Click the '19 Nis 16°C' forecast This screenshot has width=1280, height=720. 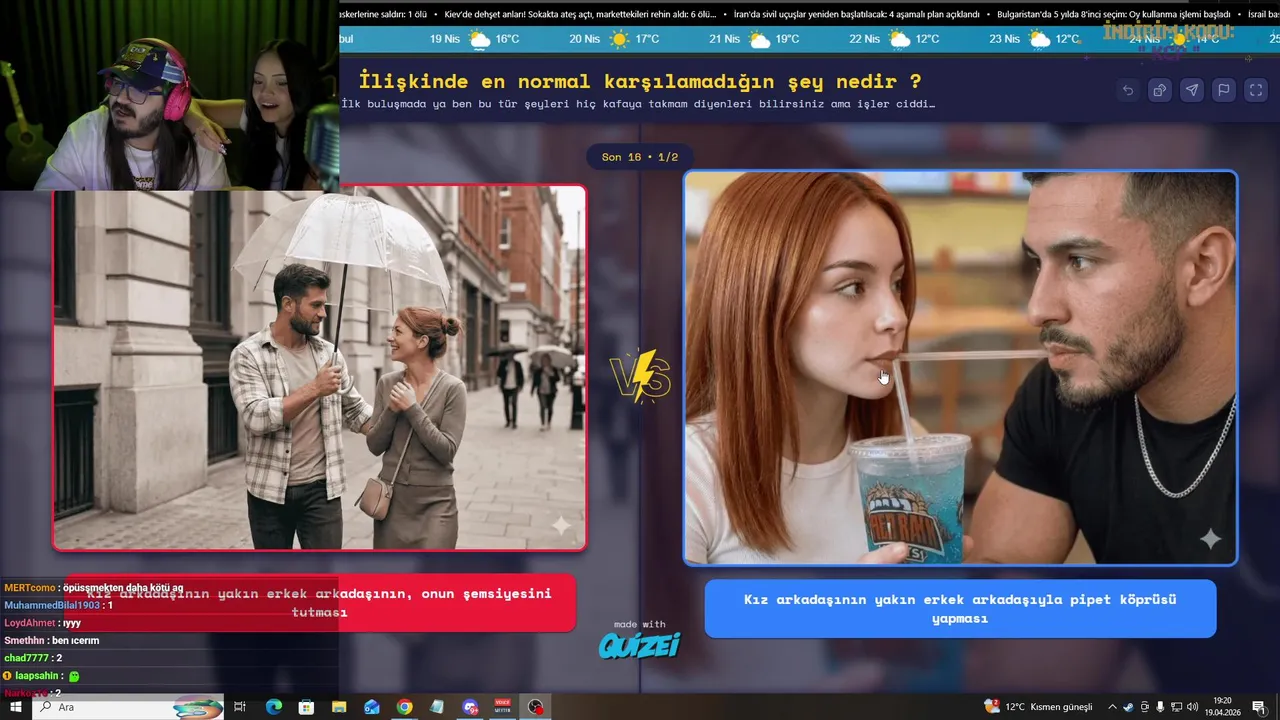(475, 39)
